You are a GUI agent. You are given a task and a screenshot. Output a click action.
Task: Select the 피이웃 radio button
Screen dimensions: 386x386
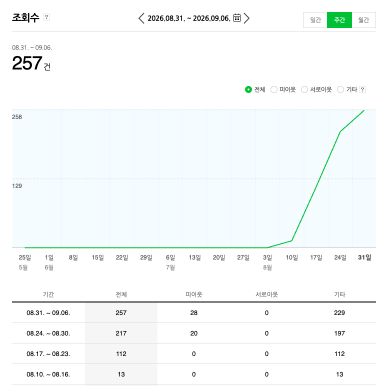click(x=274, y=89)
